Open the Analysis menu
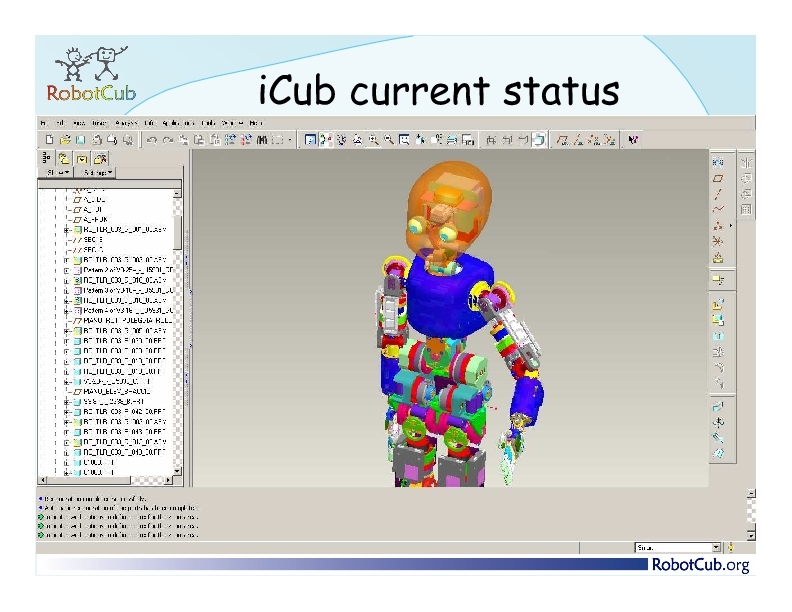 click(x=126, y=123)
